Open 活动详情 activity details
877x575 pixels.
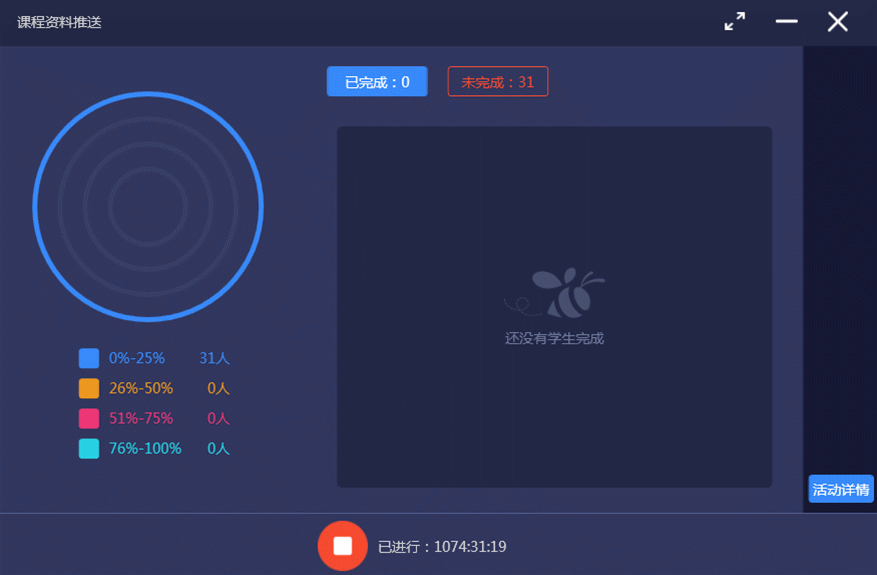point(840,489)
